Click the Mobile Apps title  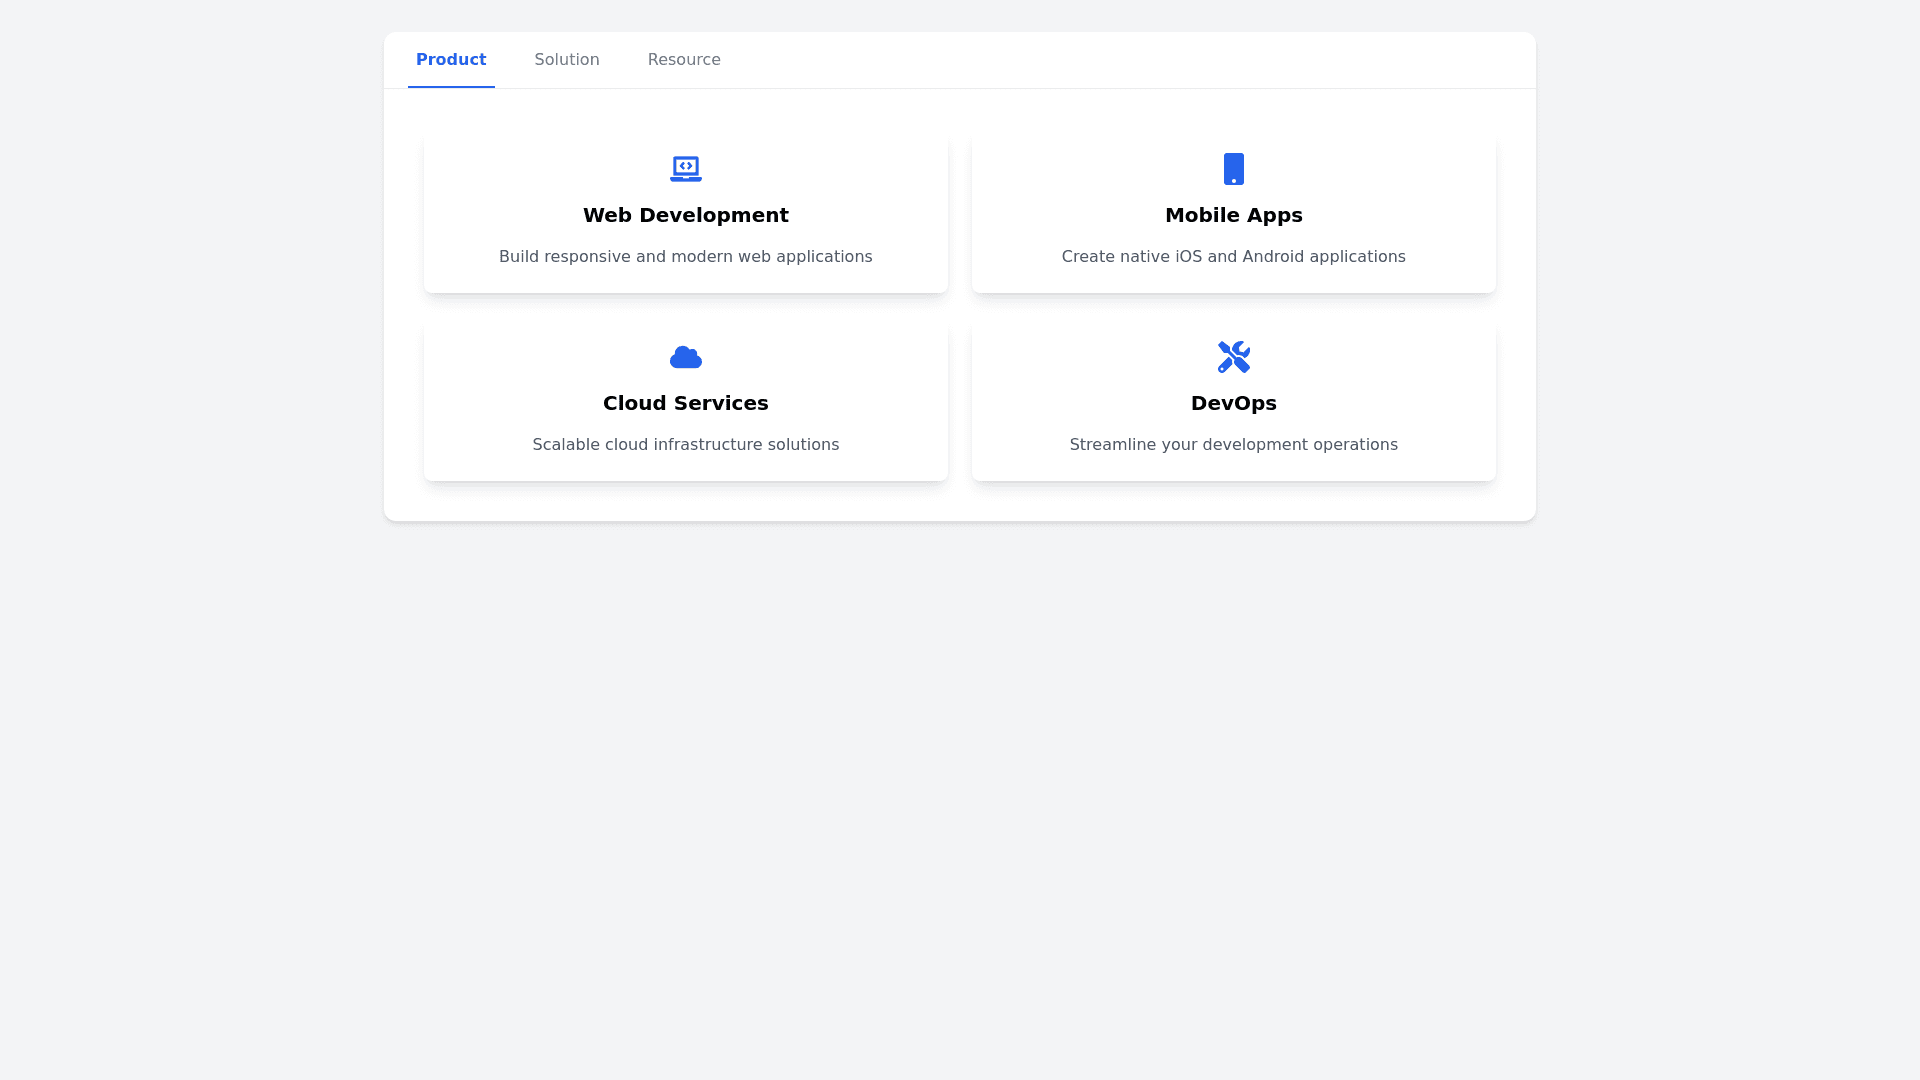[1233, 215]
